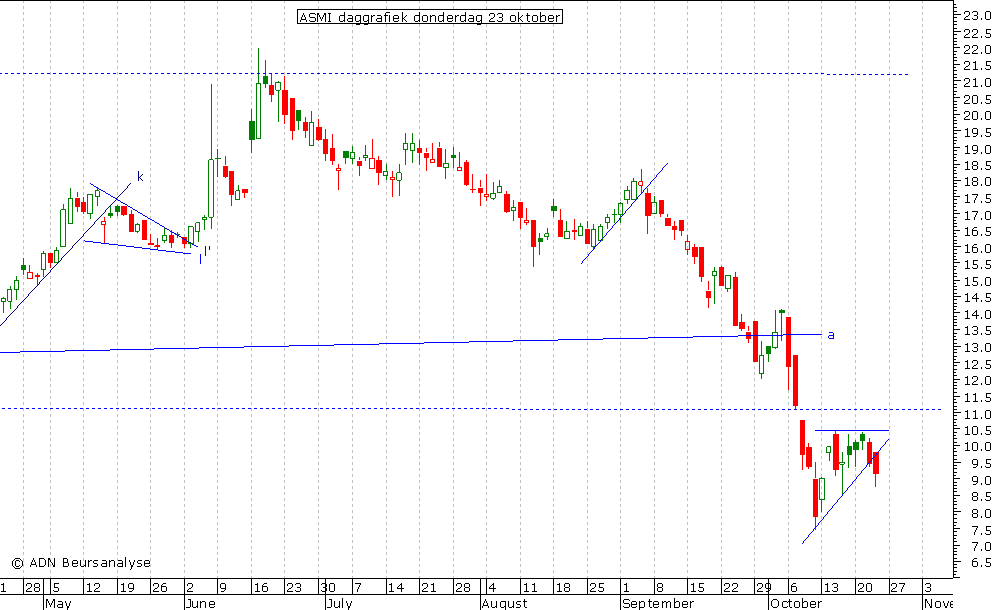
Task: Click date label 8 in September
Action: (659, 588)
